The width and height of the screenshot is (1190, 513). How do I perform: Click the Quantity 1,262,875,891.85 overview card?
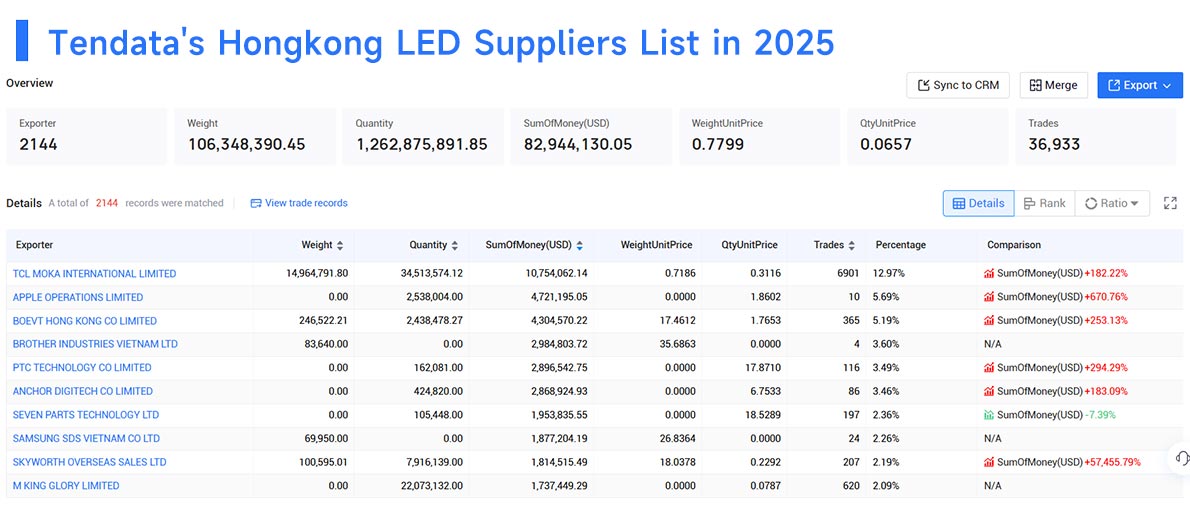423,136
